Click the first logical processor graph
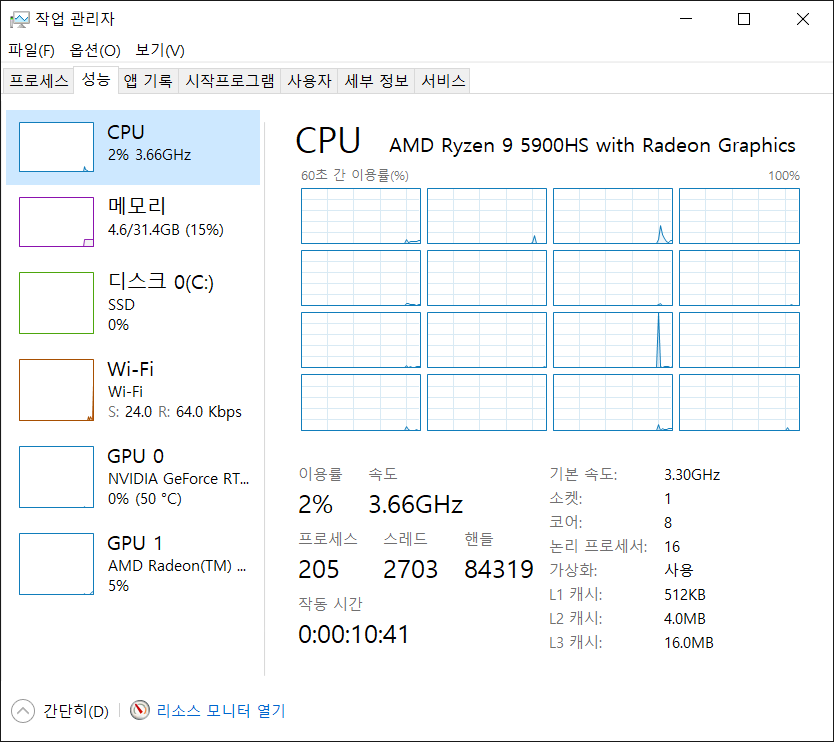The height and width of the screenshot is (742, 834). (361, 216)
